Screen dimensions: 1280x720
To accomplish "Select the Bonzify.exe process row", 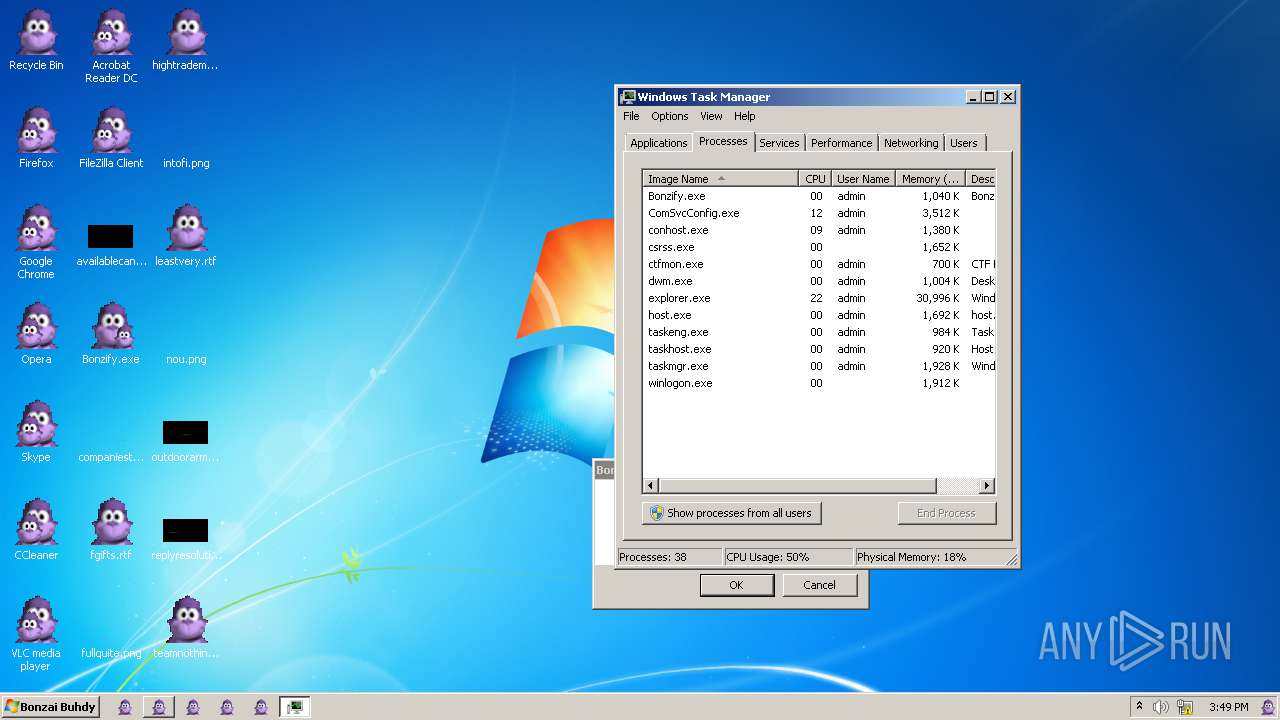I will point(819,196).
